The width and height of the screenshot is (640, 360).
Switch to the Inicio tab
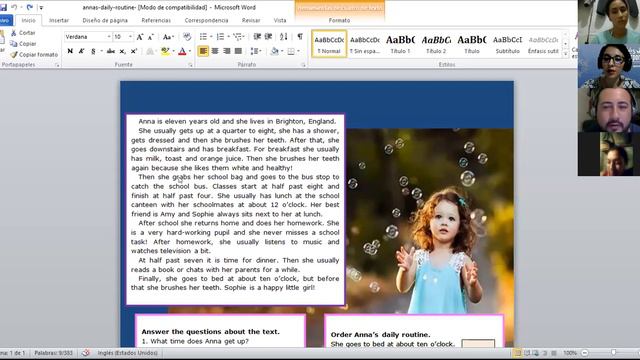(x=29, y=20)
